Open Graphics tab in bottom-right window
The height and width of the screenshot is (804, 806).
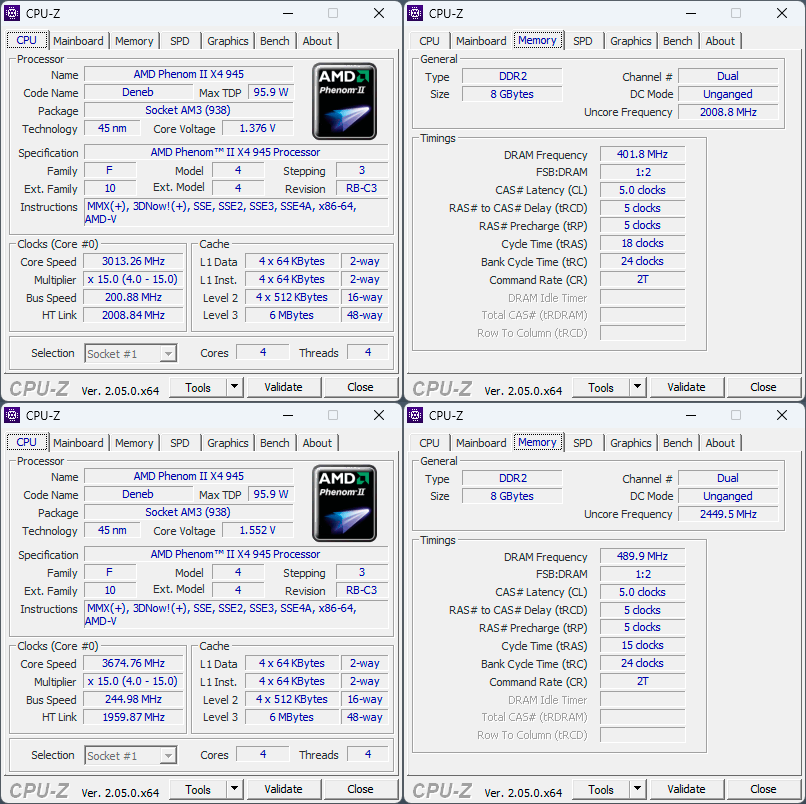pos(631,443)
